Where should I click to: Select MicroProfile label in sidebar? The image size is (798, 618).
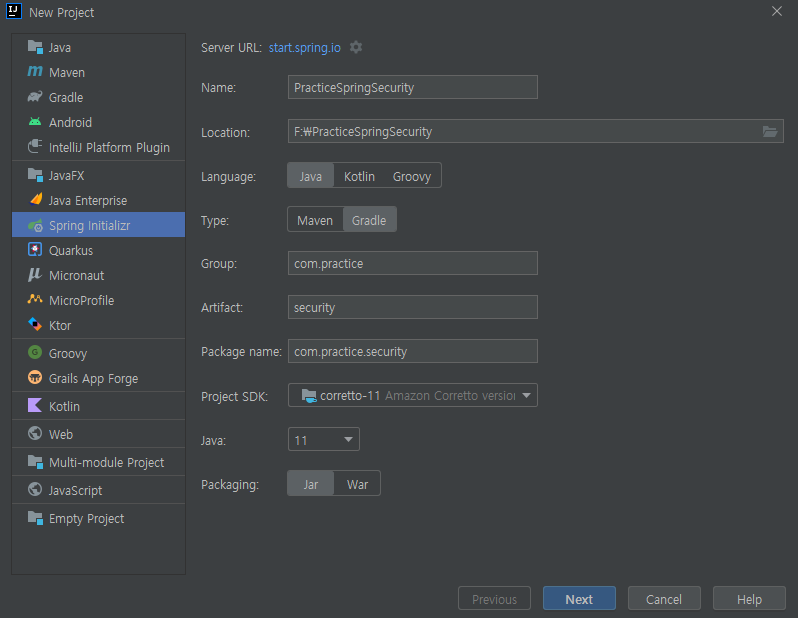pos(81,300)
